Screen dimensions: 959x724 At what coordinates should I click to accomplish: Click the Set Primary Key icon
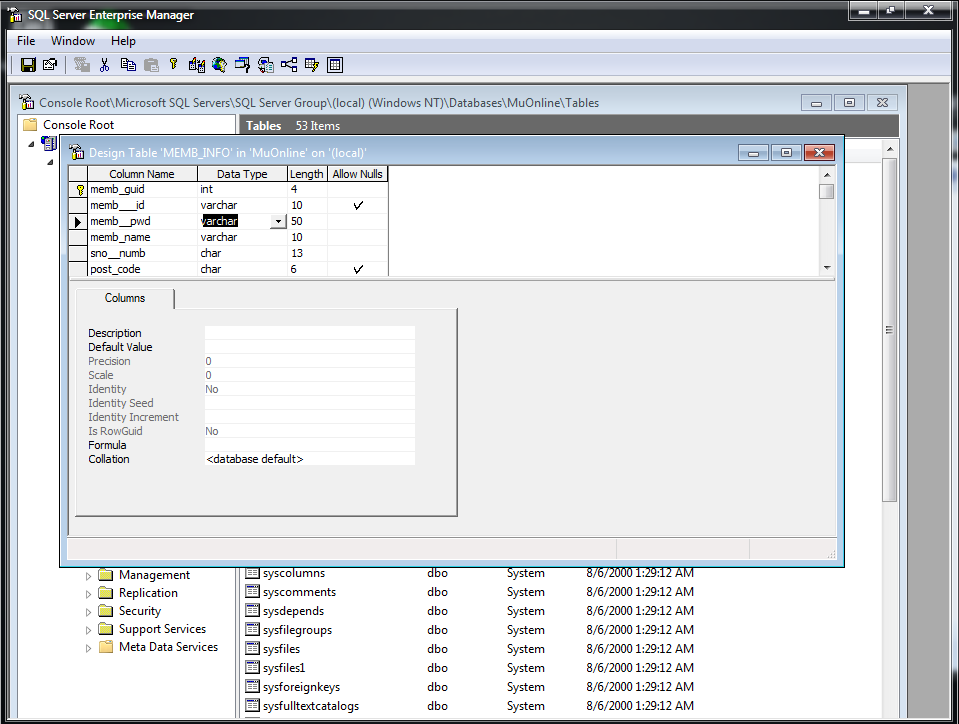tap(173, 65)
